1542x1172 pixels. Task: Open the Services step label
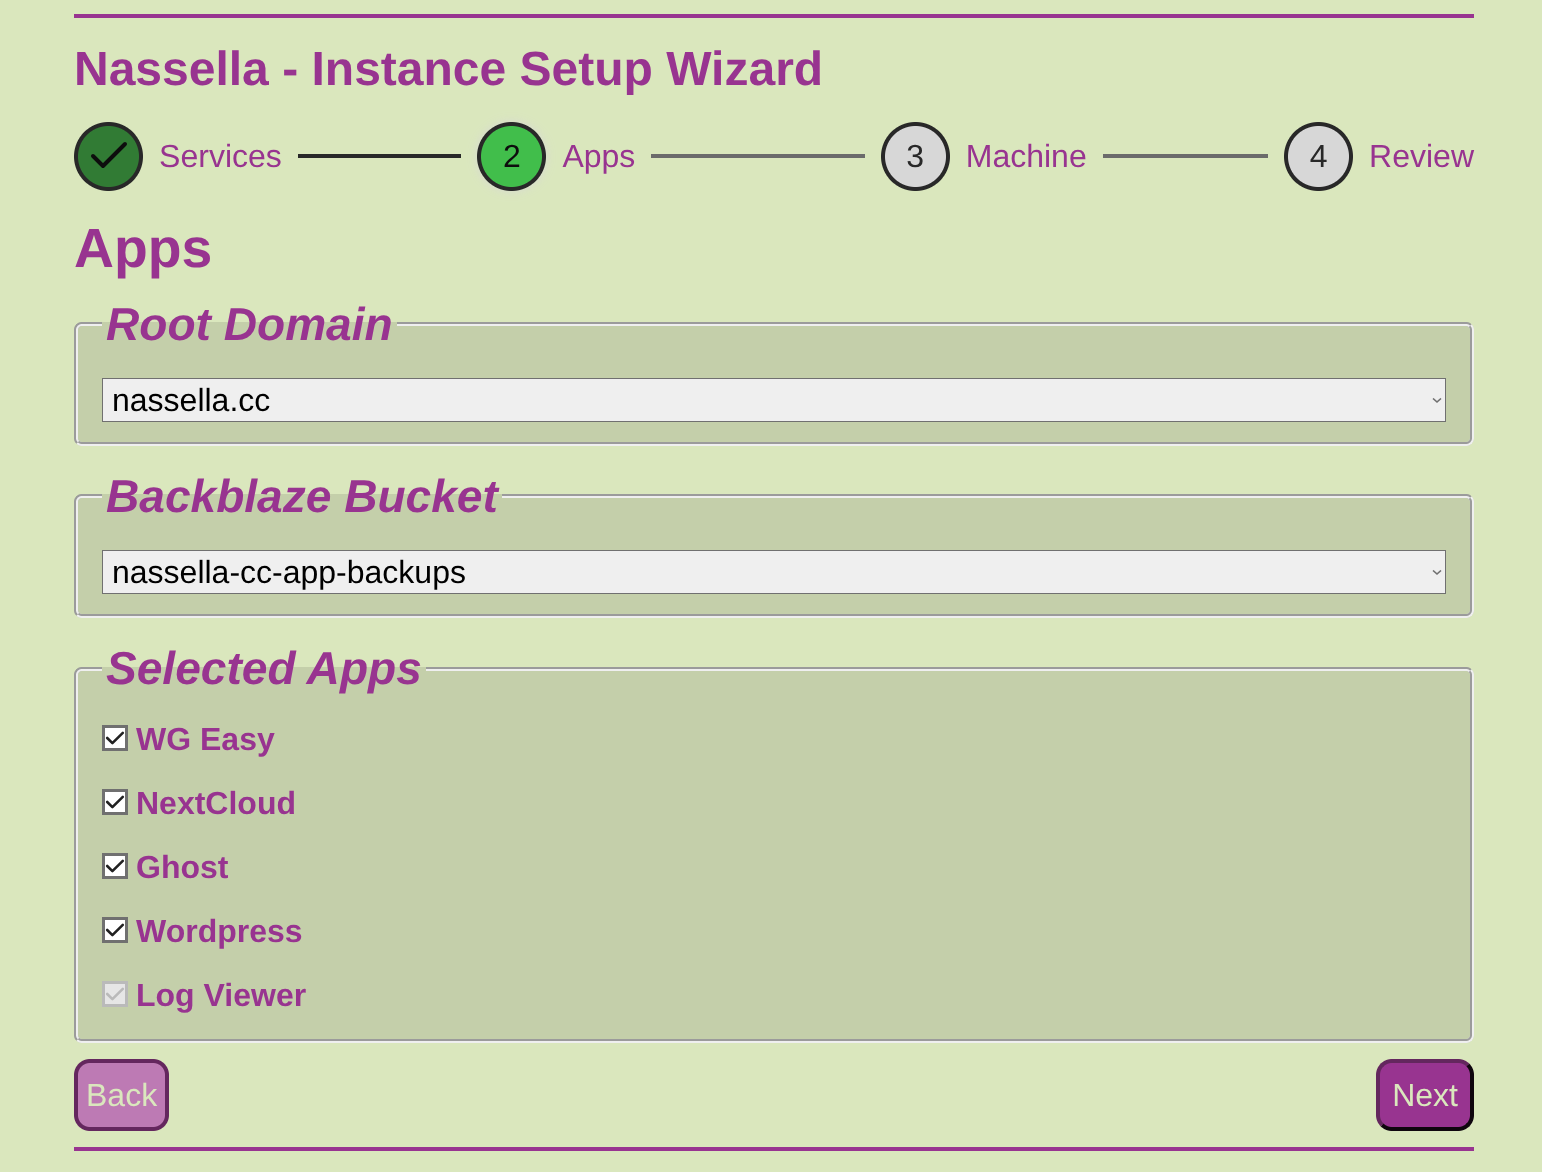click(x=220, y=156)
